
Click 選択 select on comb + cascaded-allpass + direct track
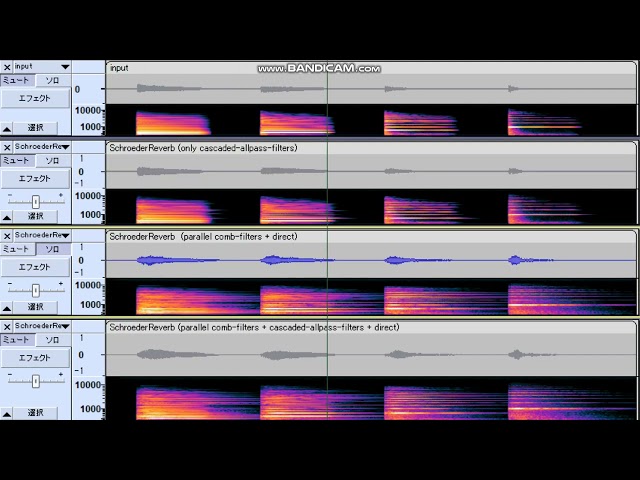(x=36, y=413)
